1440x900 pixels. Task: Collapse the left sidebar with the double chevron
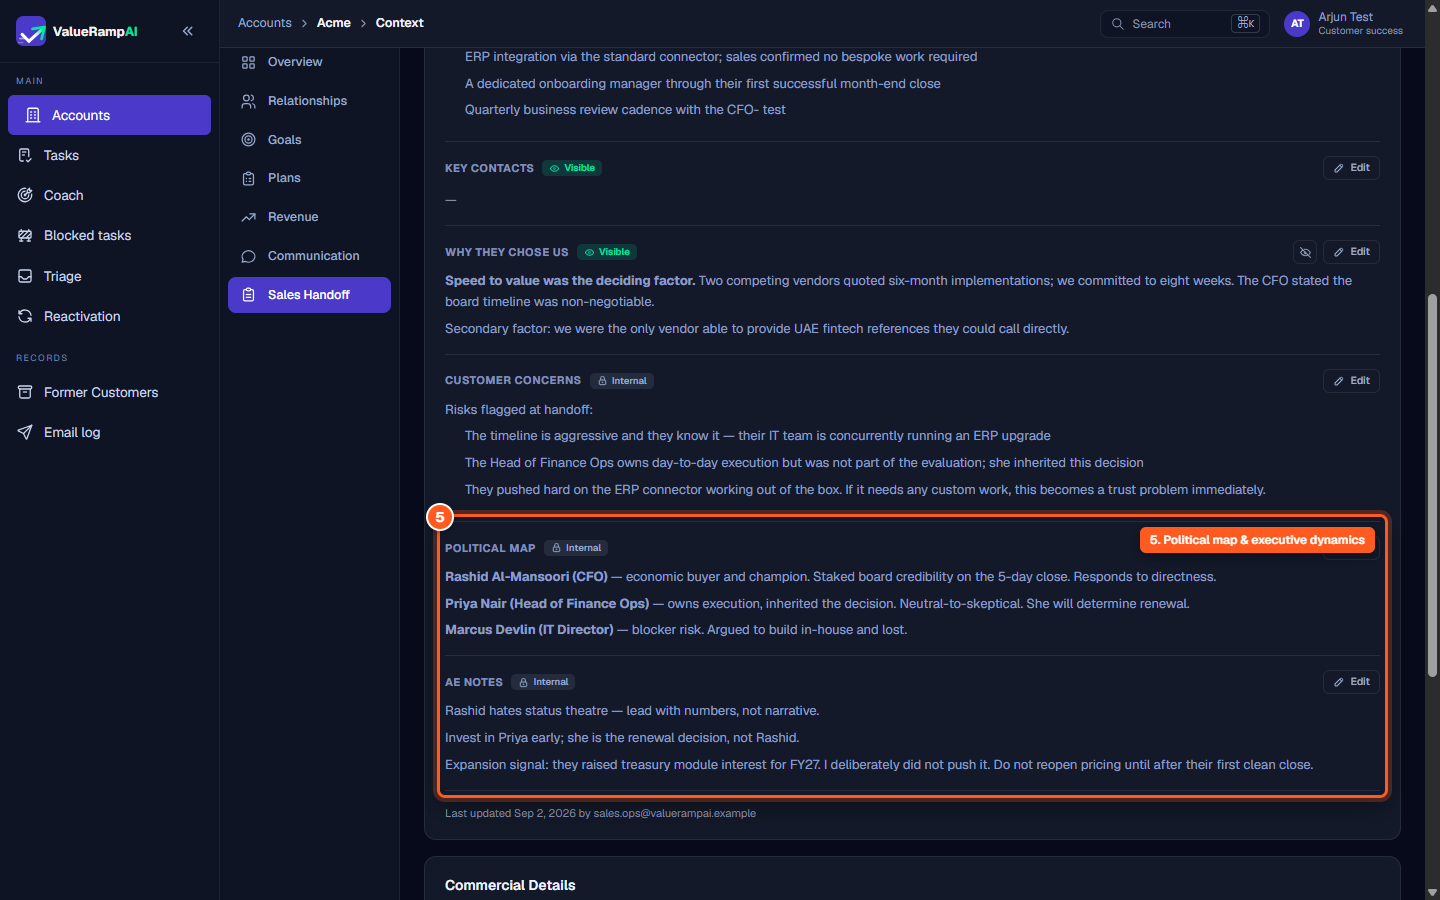[x=188, y=31]
